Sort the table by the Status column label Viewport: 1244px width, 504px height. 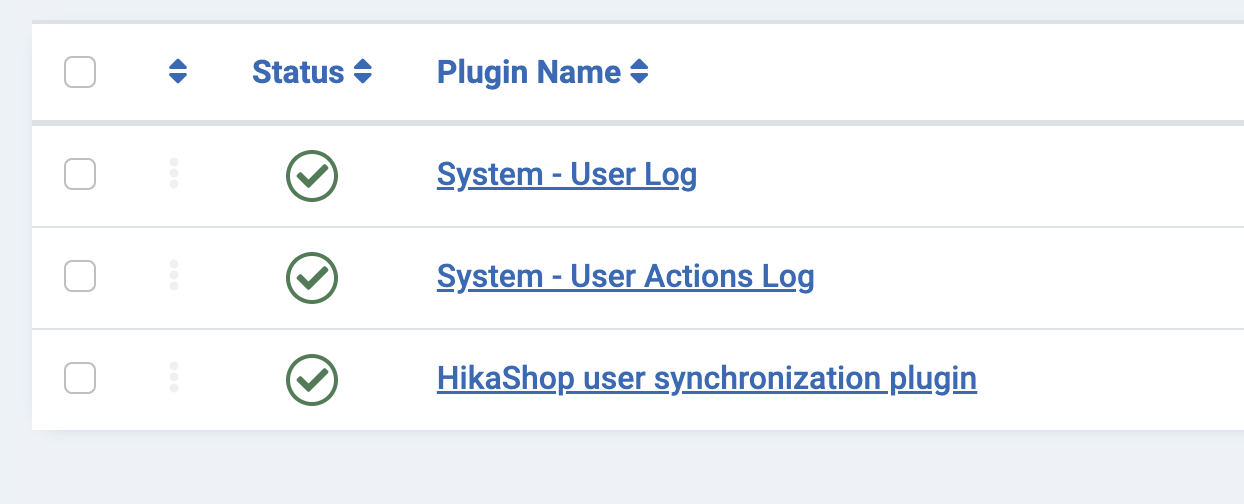click(x=298, y=72)
